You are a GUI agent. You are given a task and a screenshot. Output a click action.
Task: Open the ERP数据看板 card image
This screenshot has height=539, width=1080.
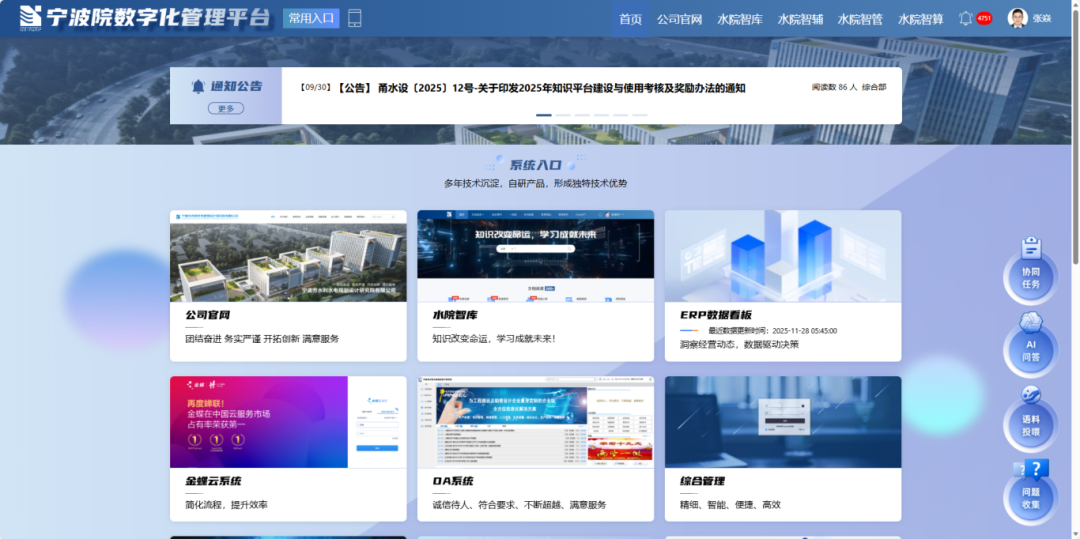click(782, 256)
